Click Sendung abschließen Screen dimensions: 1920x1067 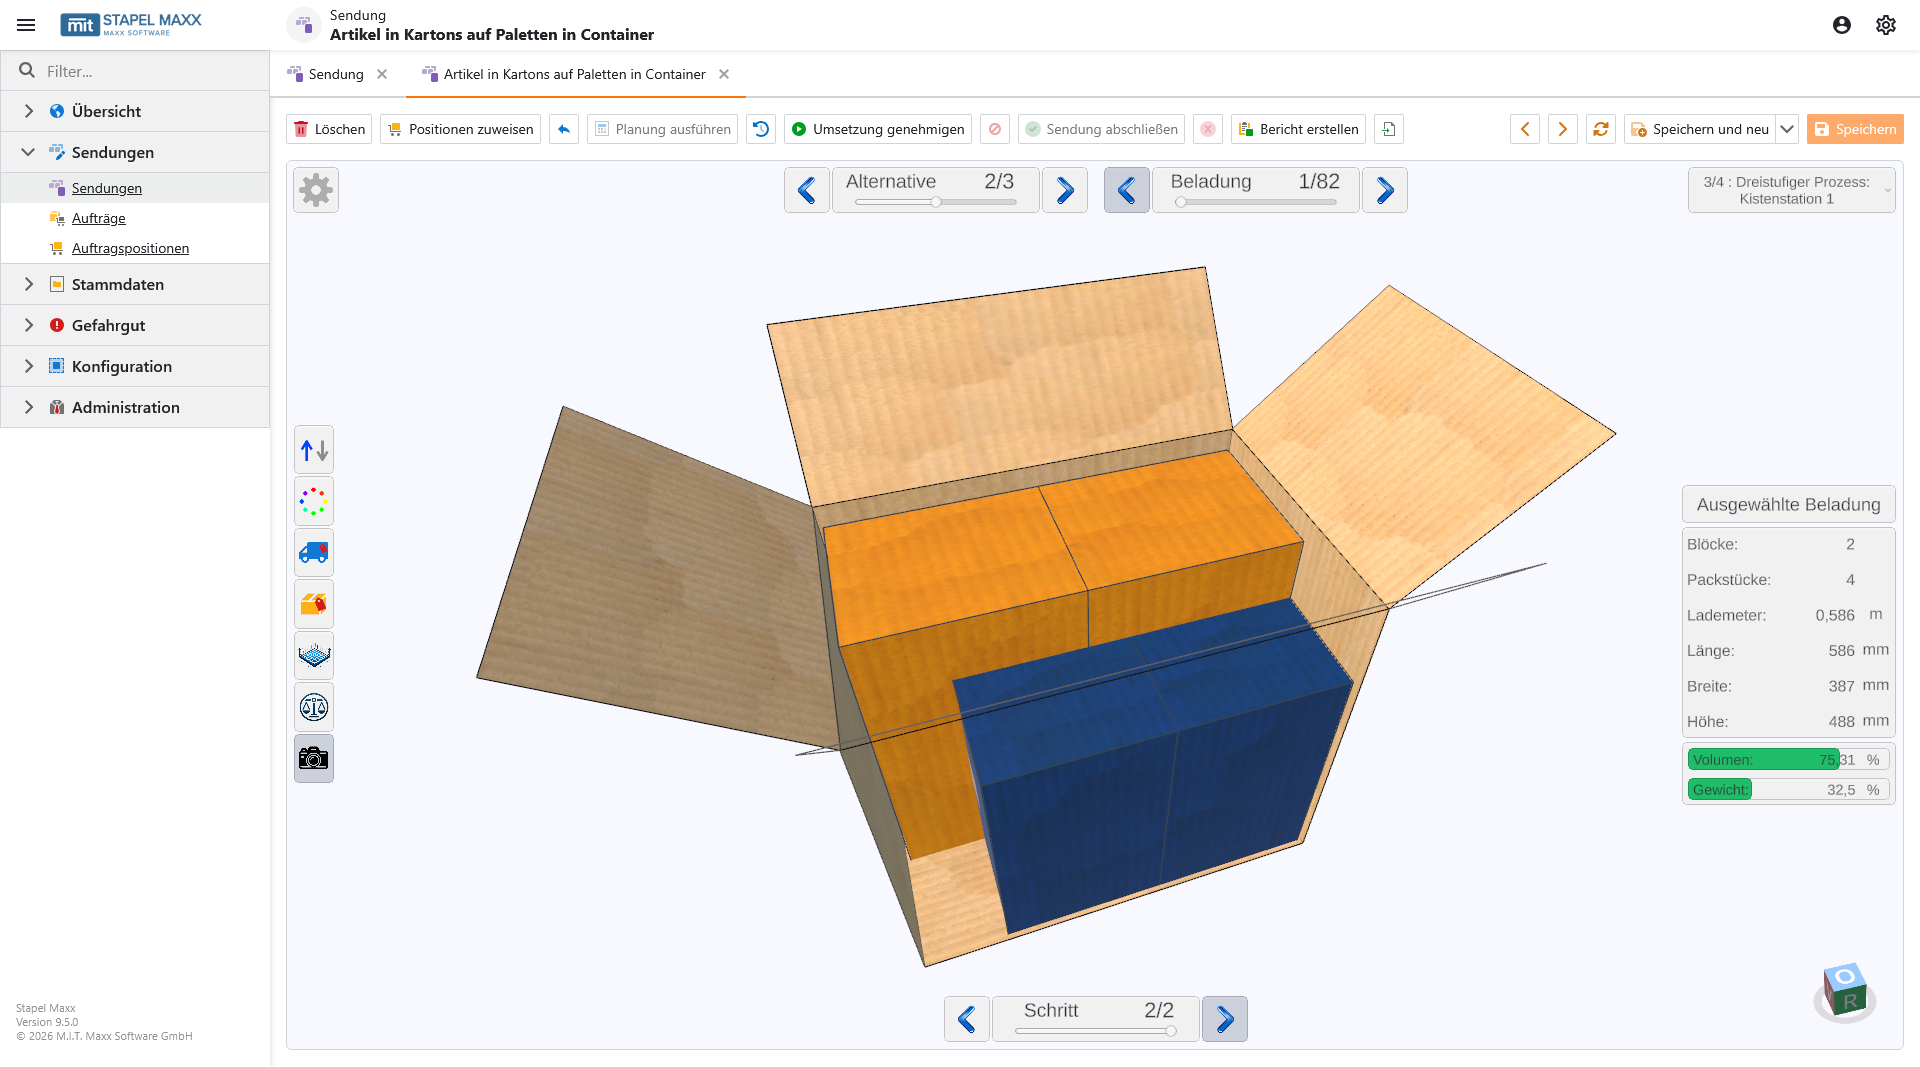pos(1101,129)
